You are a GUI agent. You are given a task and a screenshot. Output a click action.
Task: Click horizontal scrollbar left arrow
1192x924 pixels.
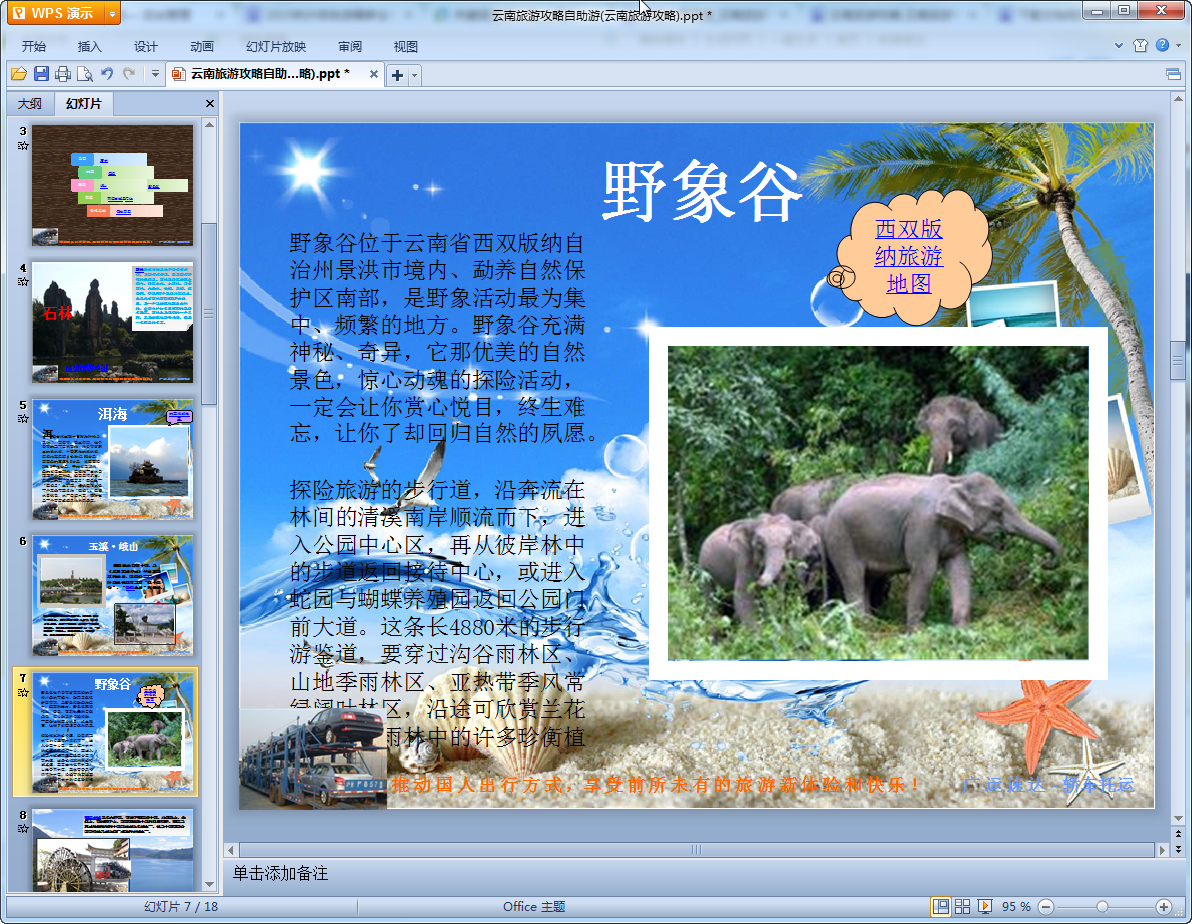coord(231,850)
